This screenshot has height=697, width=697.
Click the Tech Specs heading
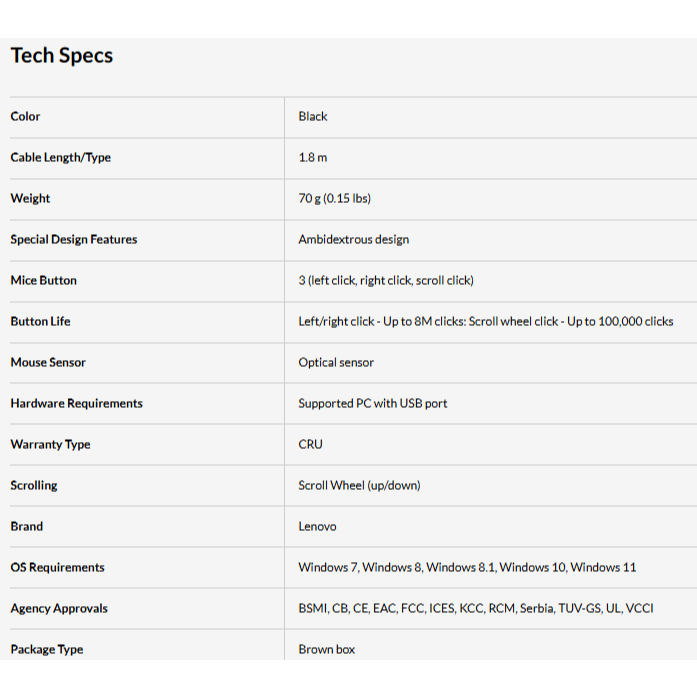click(62, 56)
